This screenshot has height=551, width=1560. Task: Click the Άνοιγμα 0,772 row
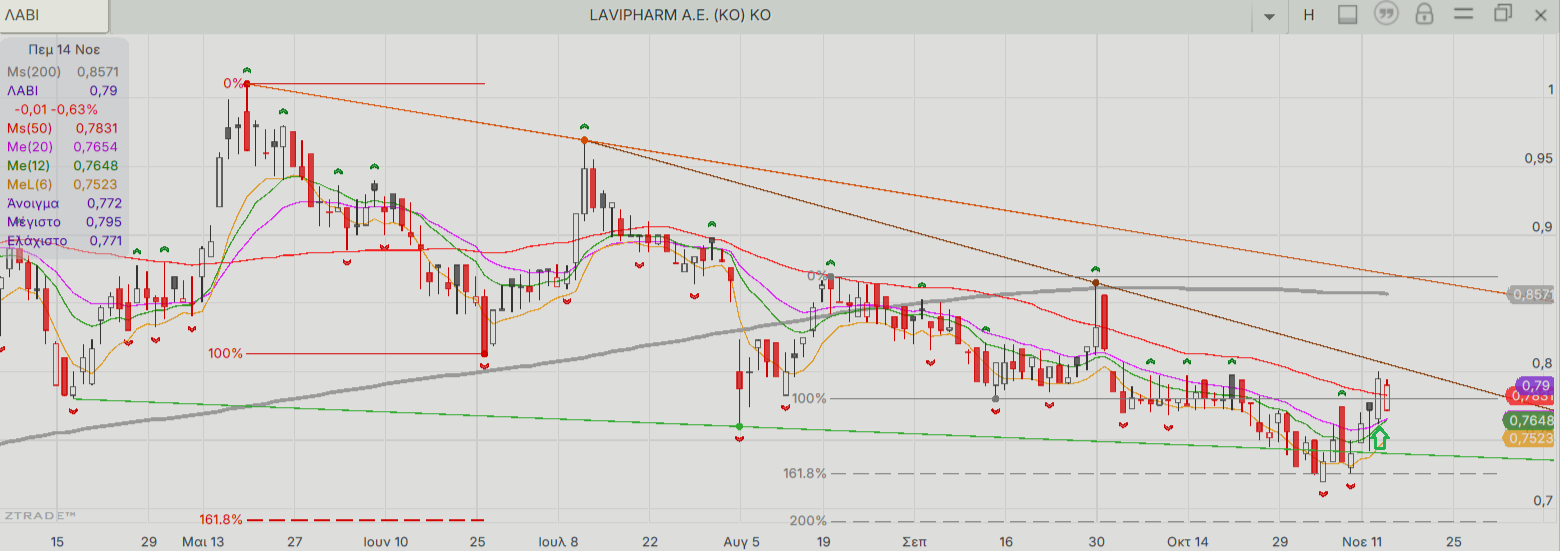(x=64, y=203)
